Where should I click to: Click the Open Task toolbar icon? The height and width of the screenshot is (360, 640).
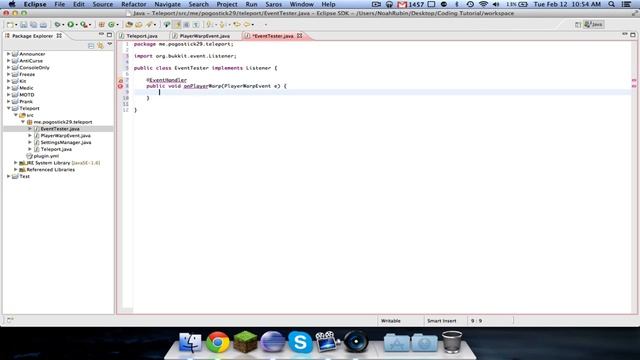pyautogui.click(x=139, y=24)
